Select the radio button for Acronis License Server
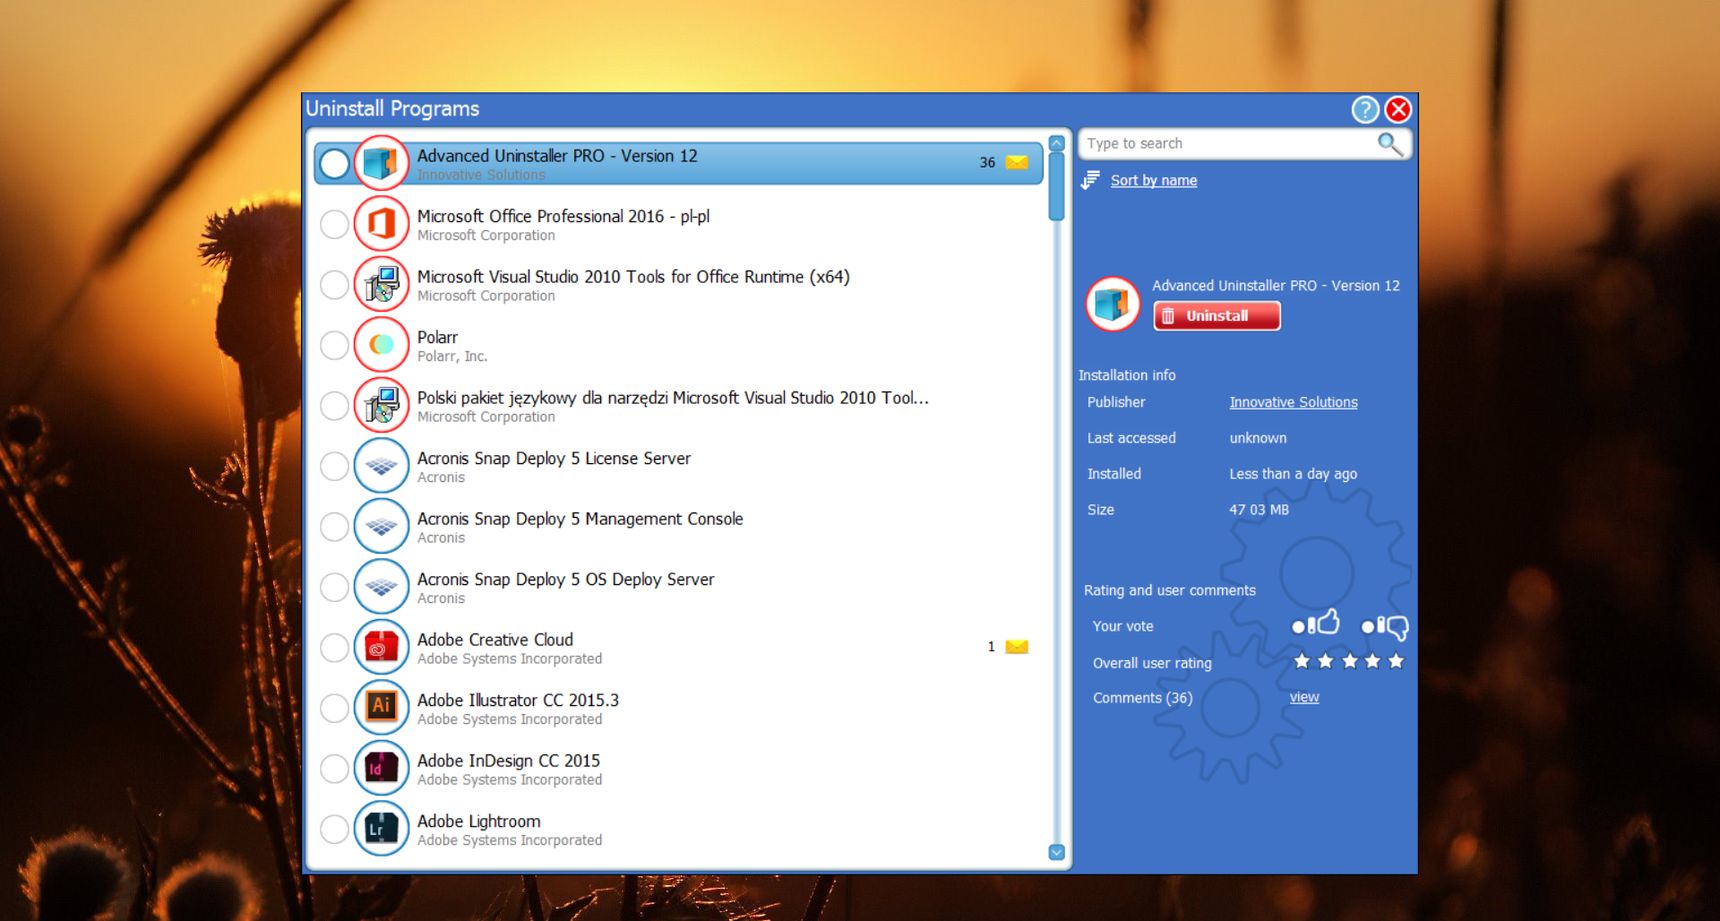Viewport: 1720px width, 921px height. point(334,466)
